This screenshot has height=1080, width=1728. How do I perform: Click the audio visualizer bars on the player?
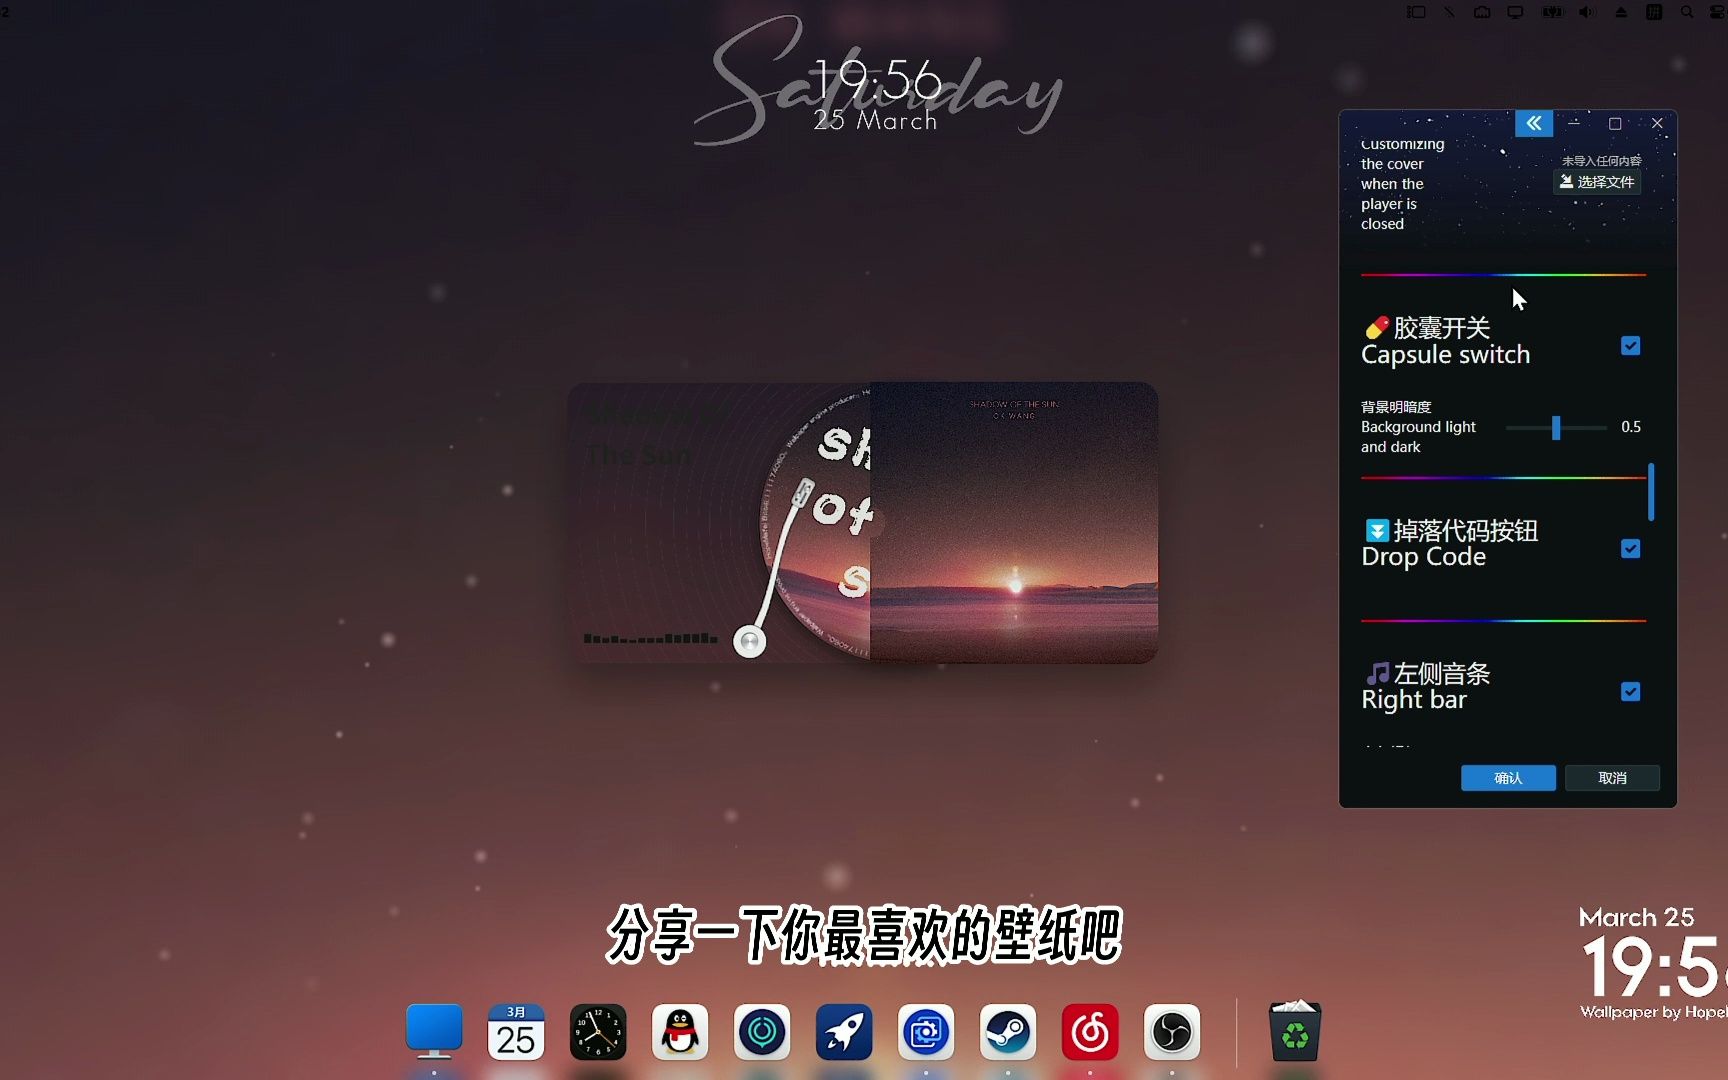pos(650,637)
